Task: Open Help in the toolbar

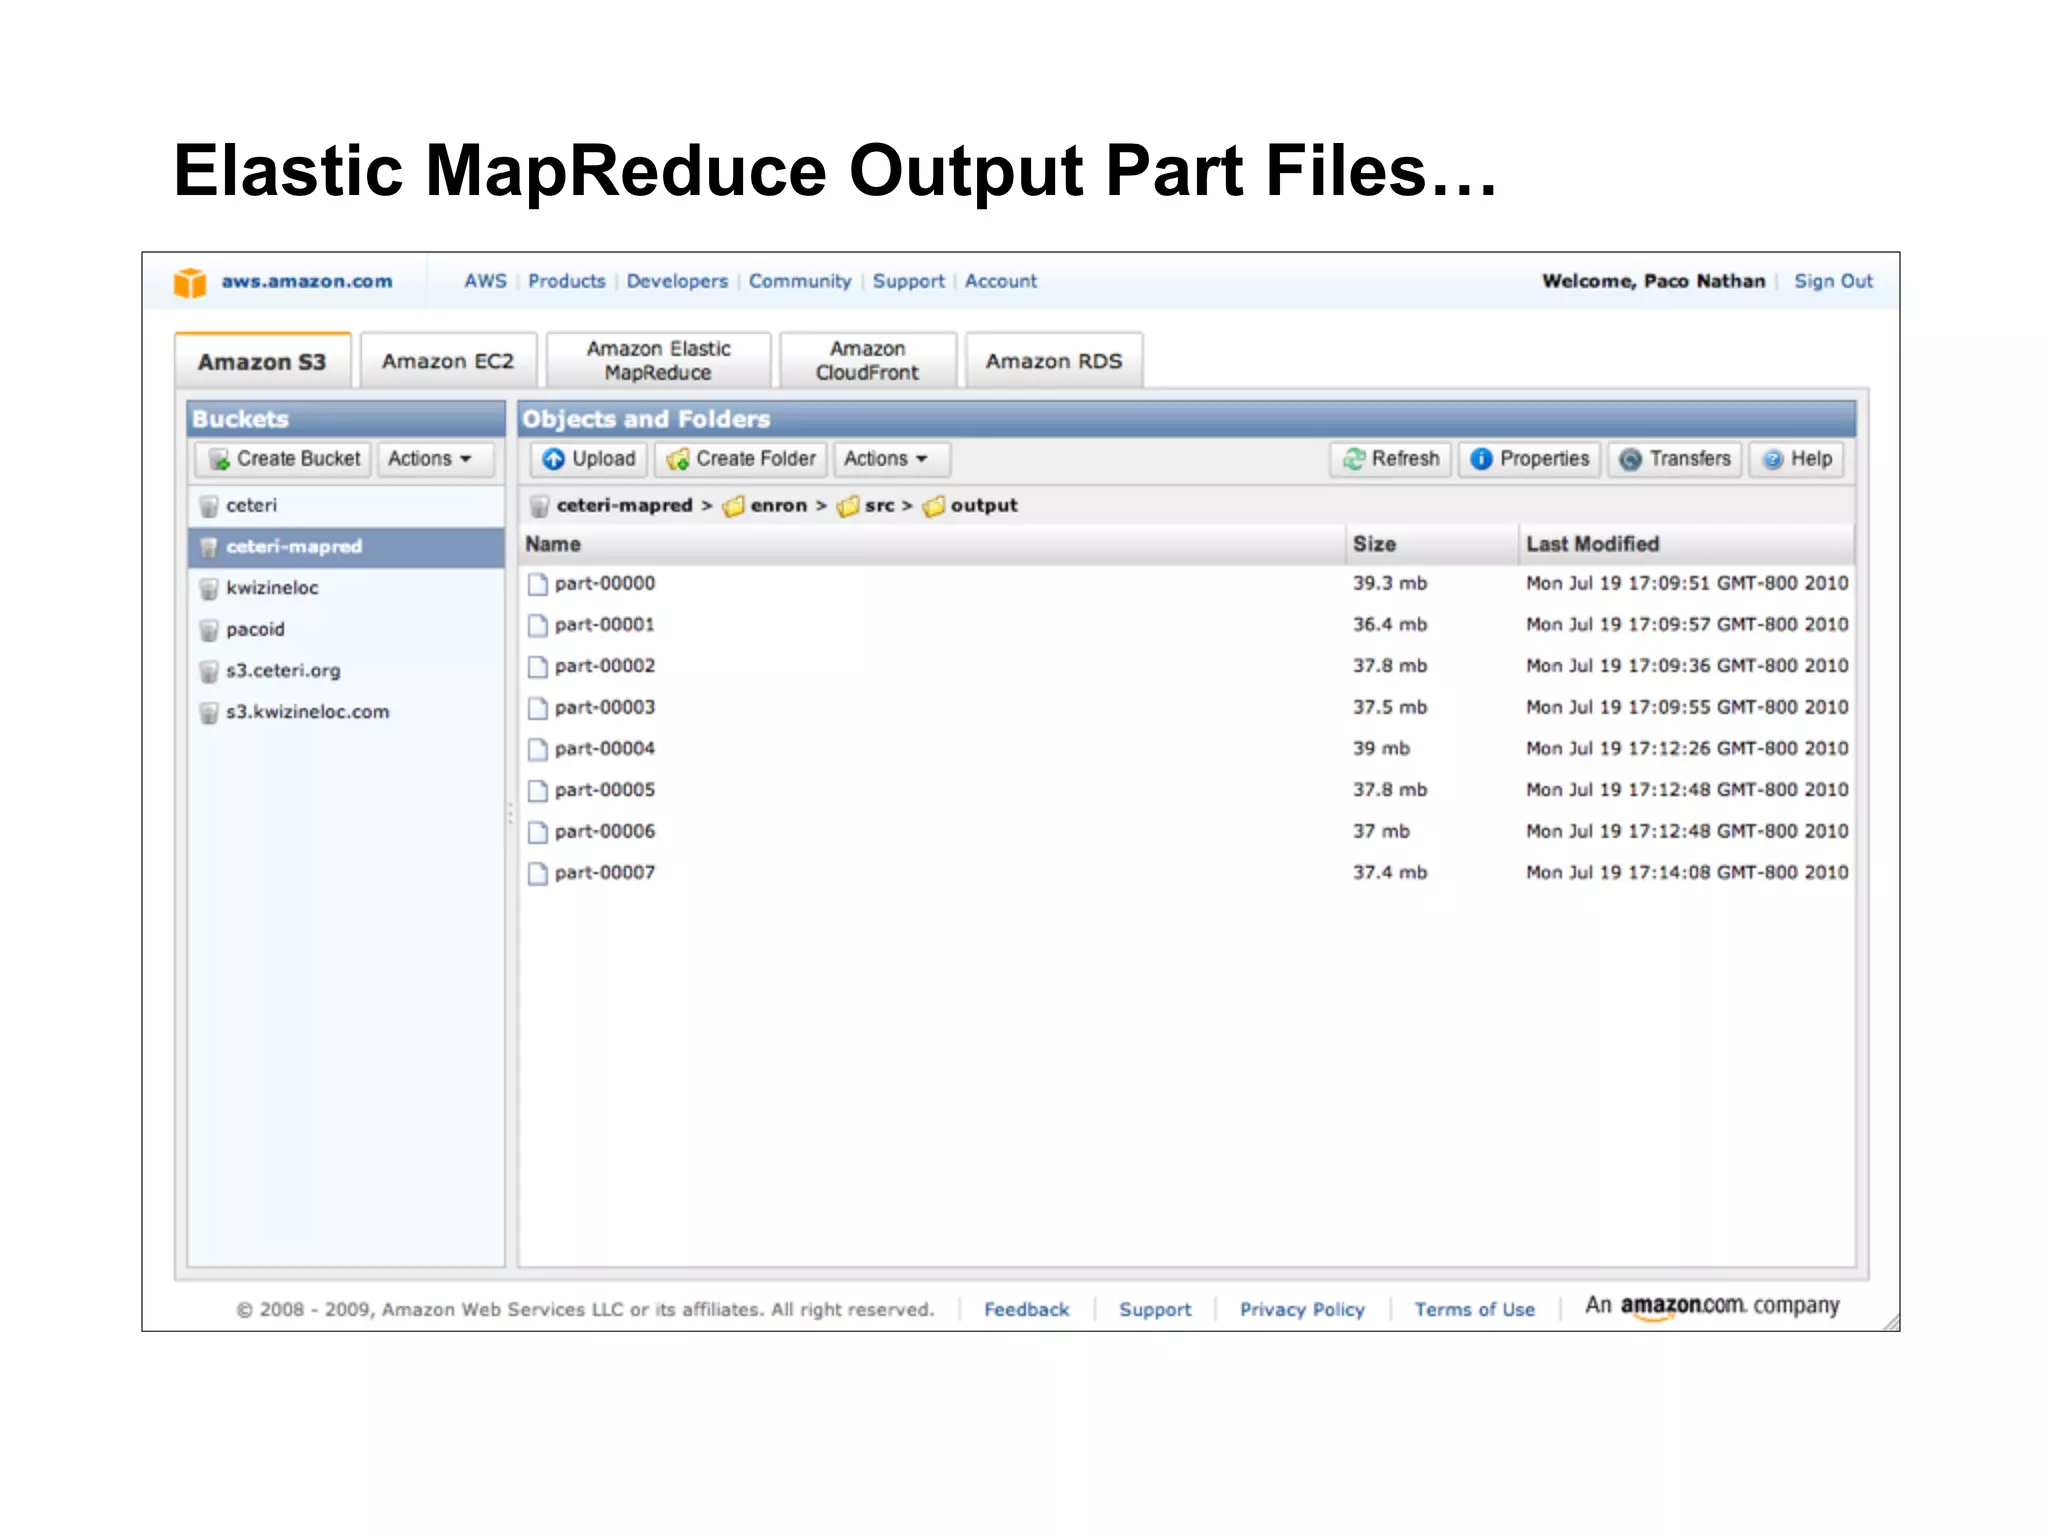Action: pyautogui.click(x=1798, y=459)
